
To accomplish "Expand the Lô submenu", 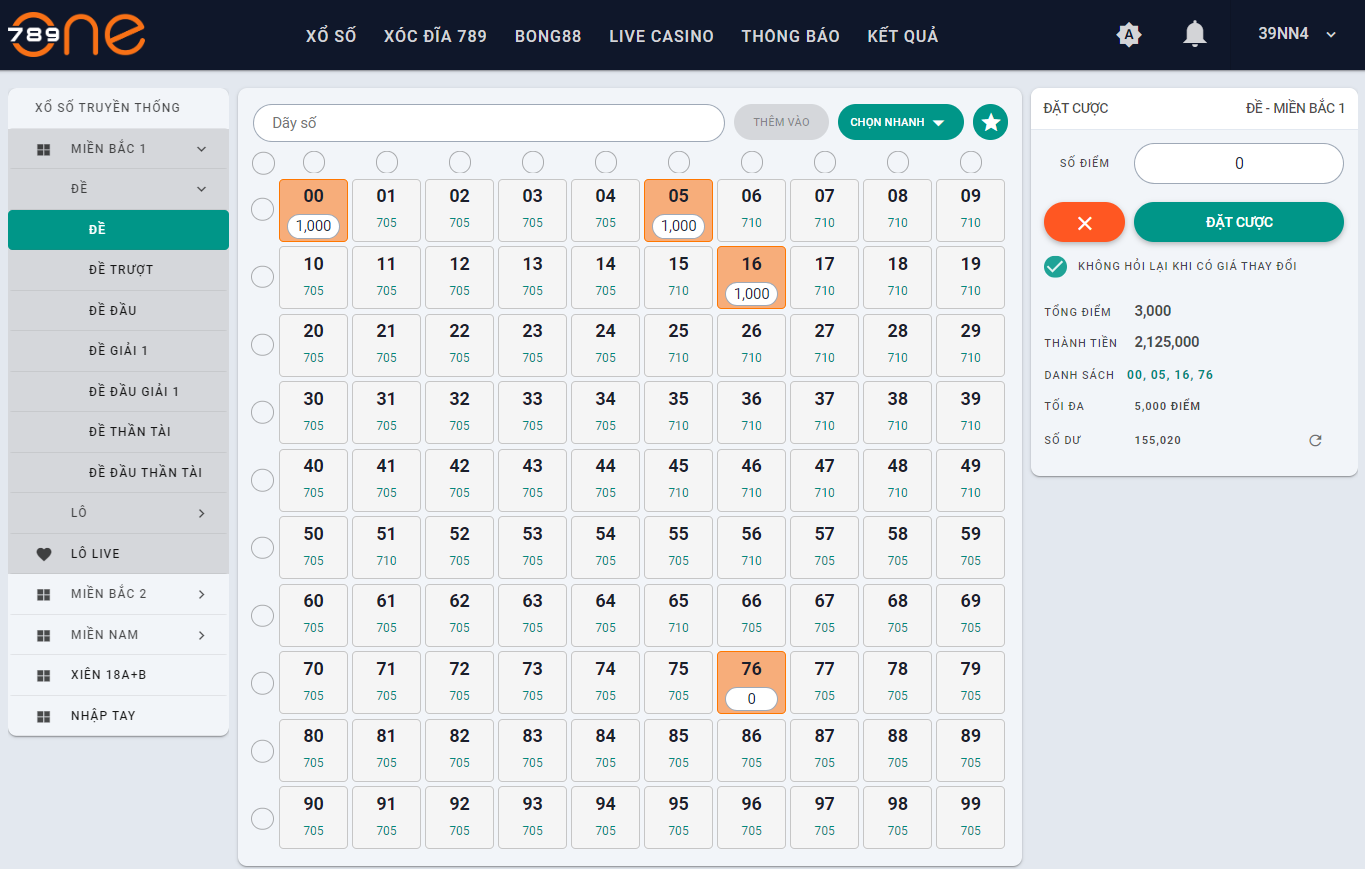I will [x=118, y=513].
